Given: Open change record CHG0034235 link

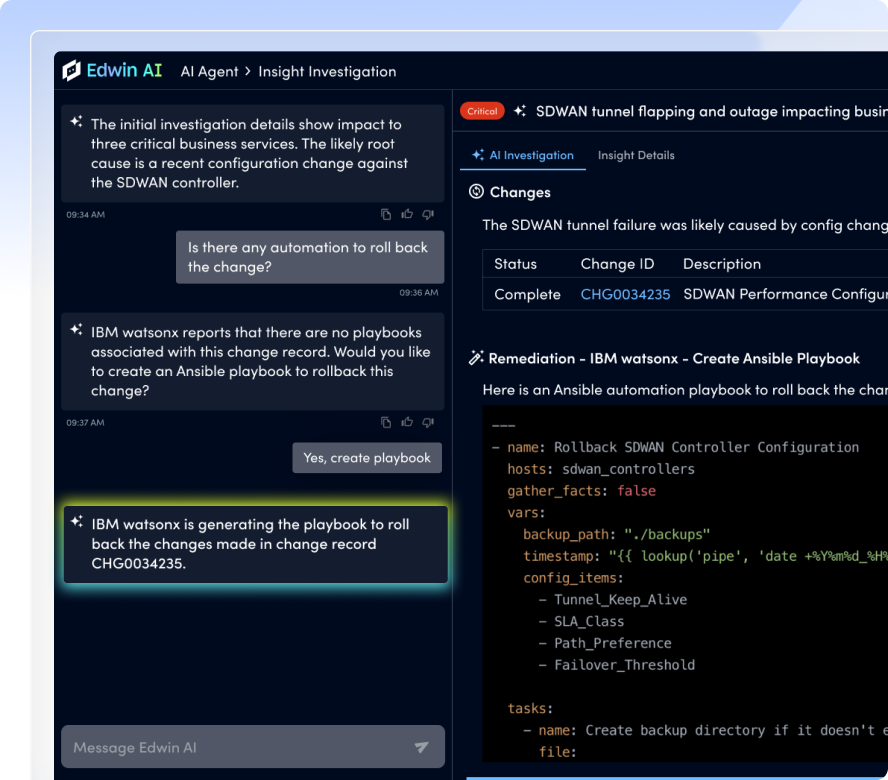Looking at the screenshot, I should (x=625, y=294).
